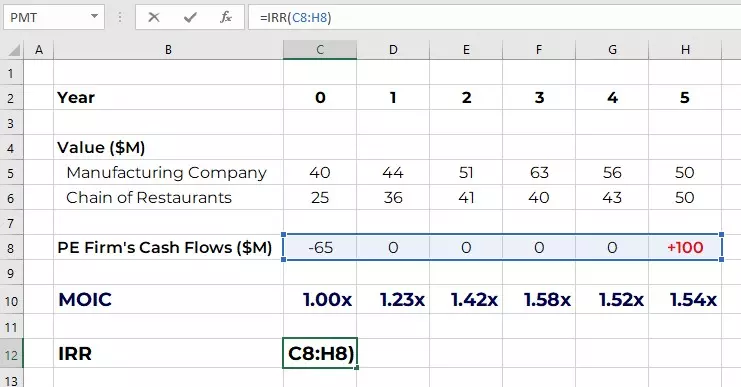This screenshot has width=741, height=387.
Task: Select row 8 header
Action: coord(11,248)
